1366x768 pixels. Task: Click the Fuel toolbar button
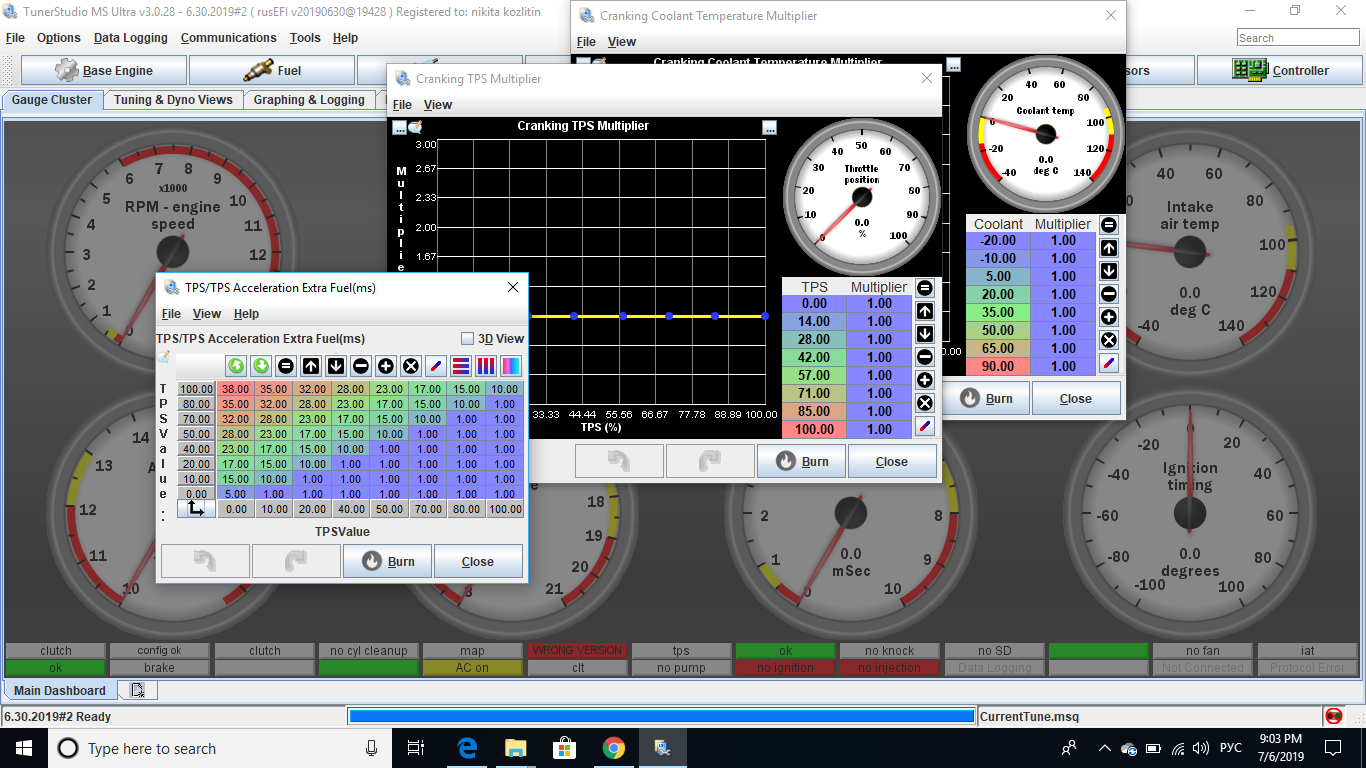tap(272, 71)
